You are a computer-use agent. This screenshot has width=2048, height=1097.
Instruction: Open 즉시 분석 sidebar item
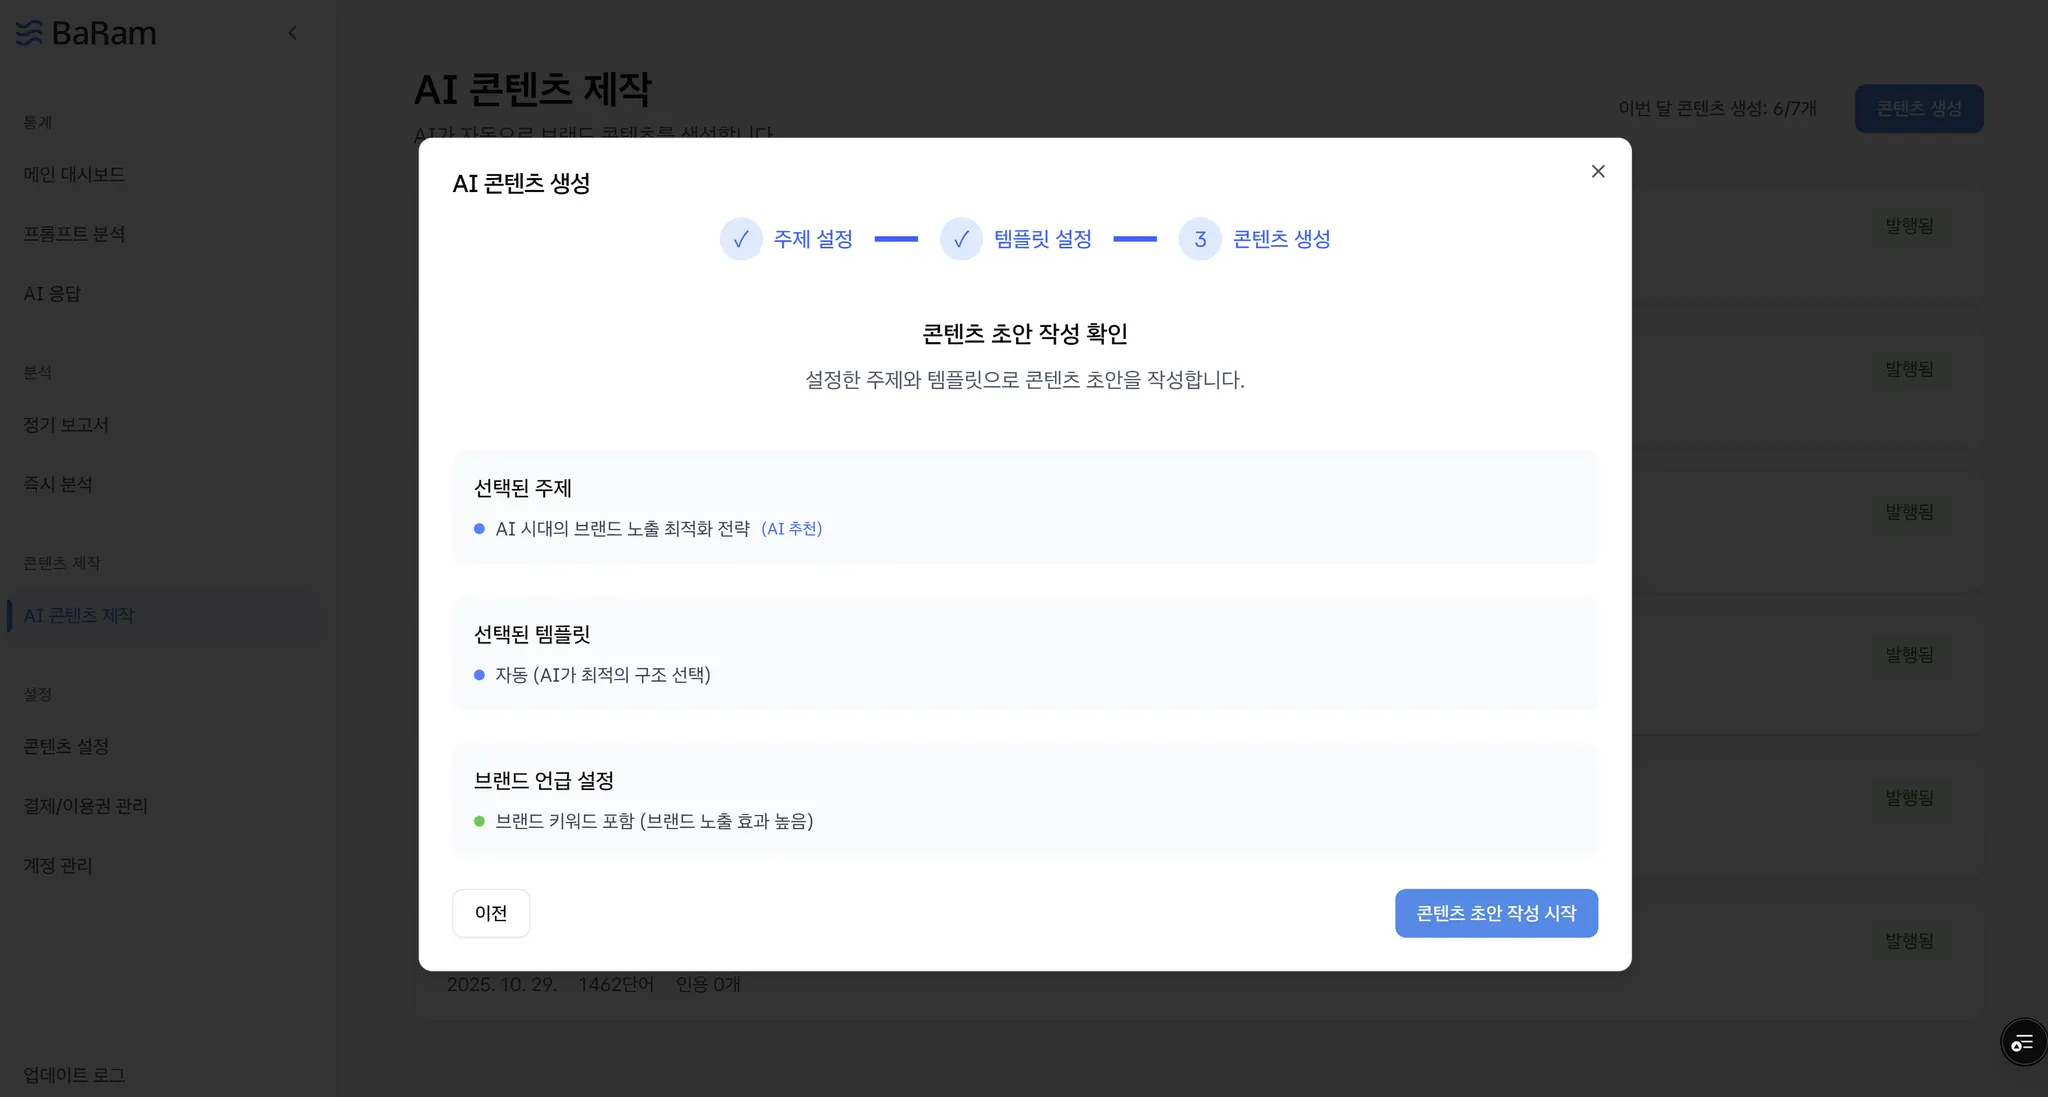point(58,484)
